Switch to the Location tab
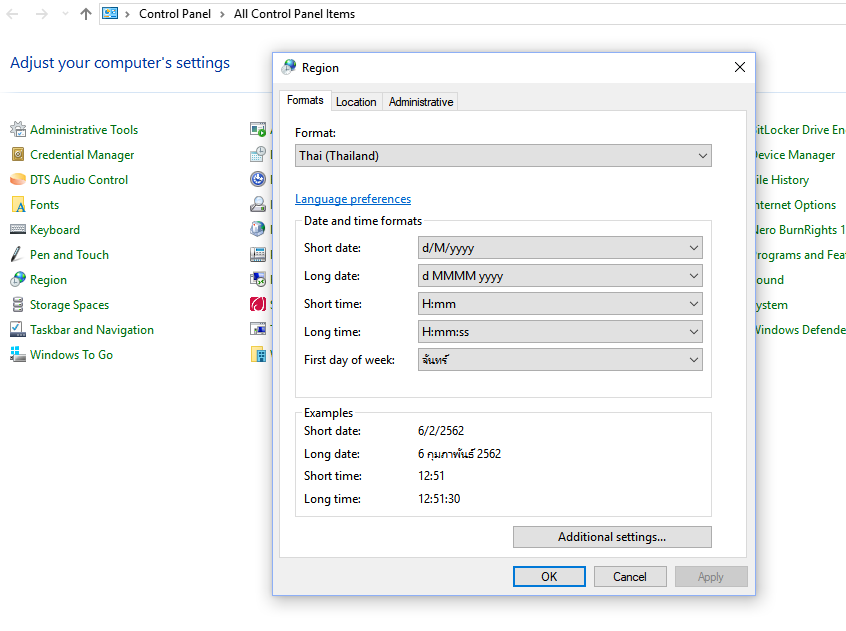 [356, 101]
